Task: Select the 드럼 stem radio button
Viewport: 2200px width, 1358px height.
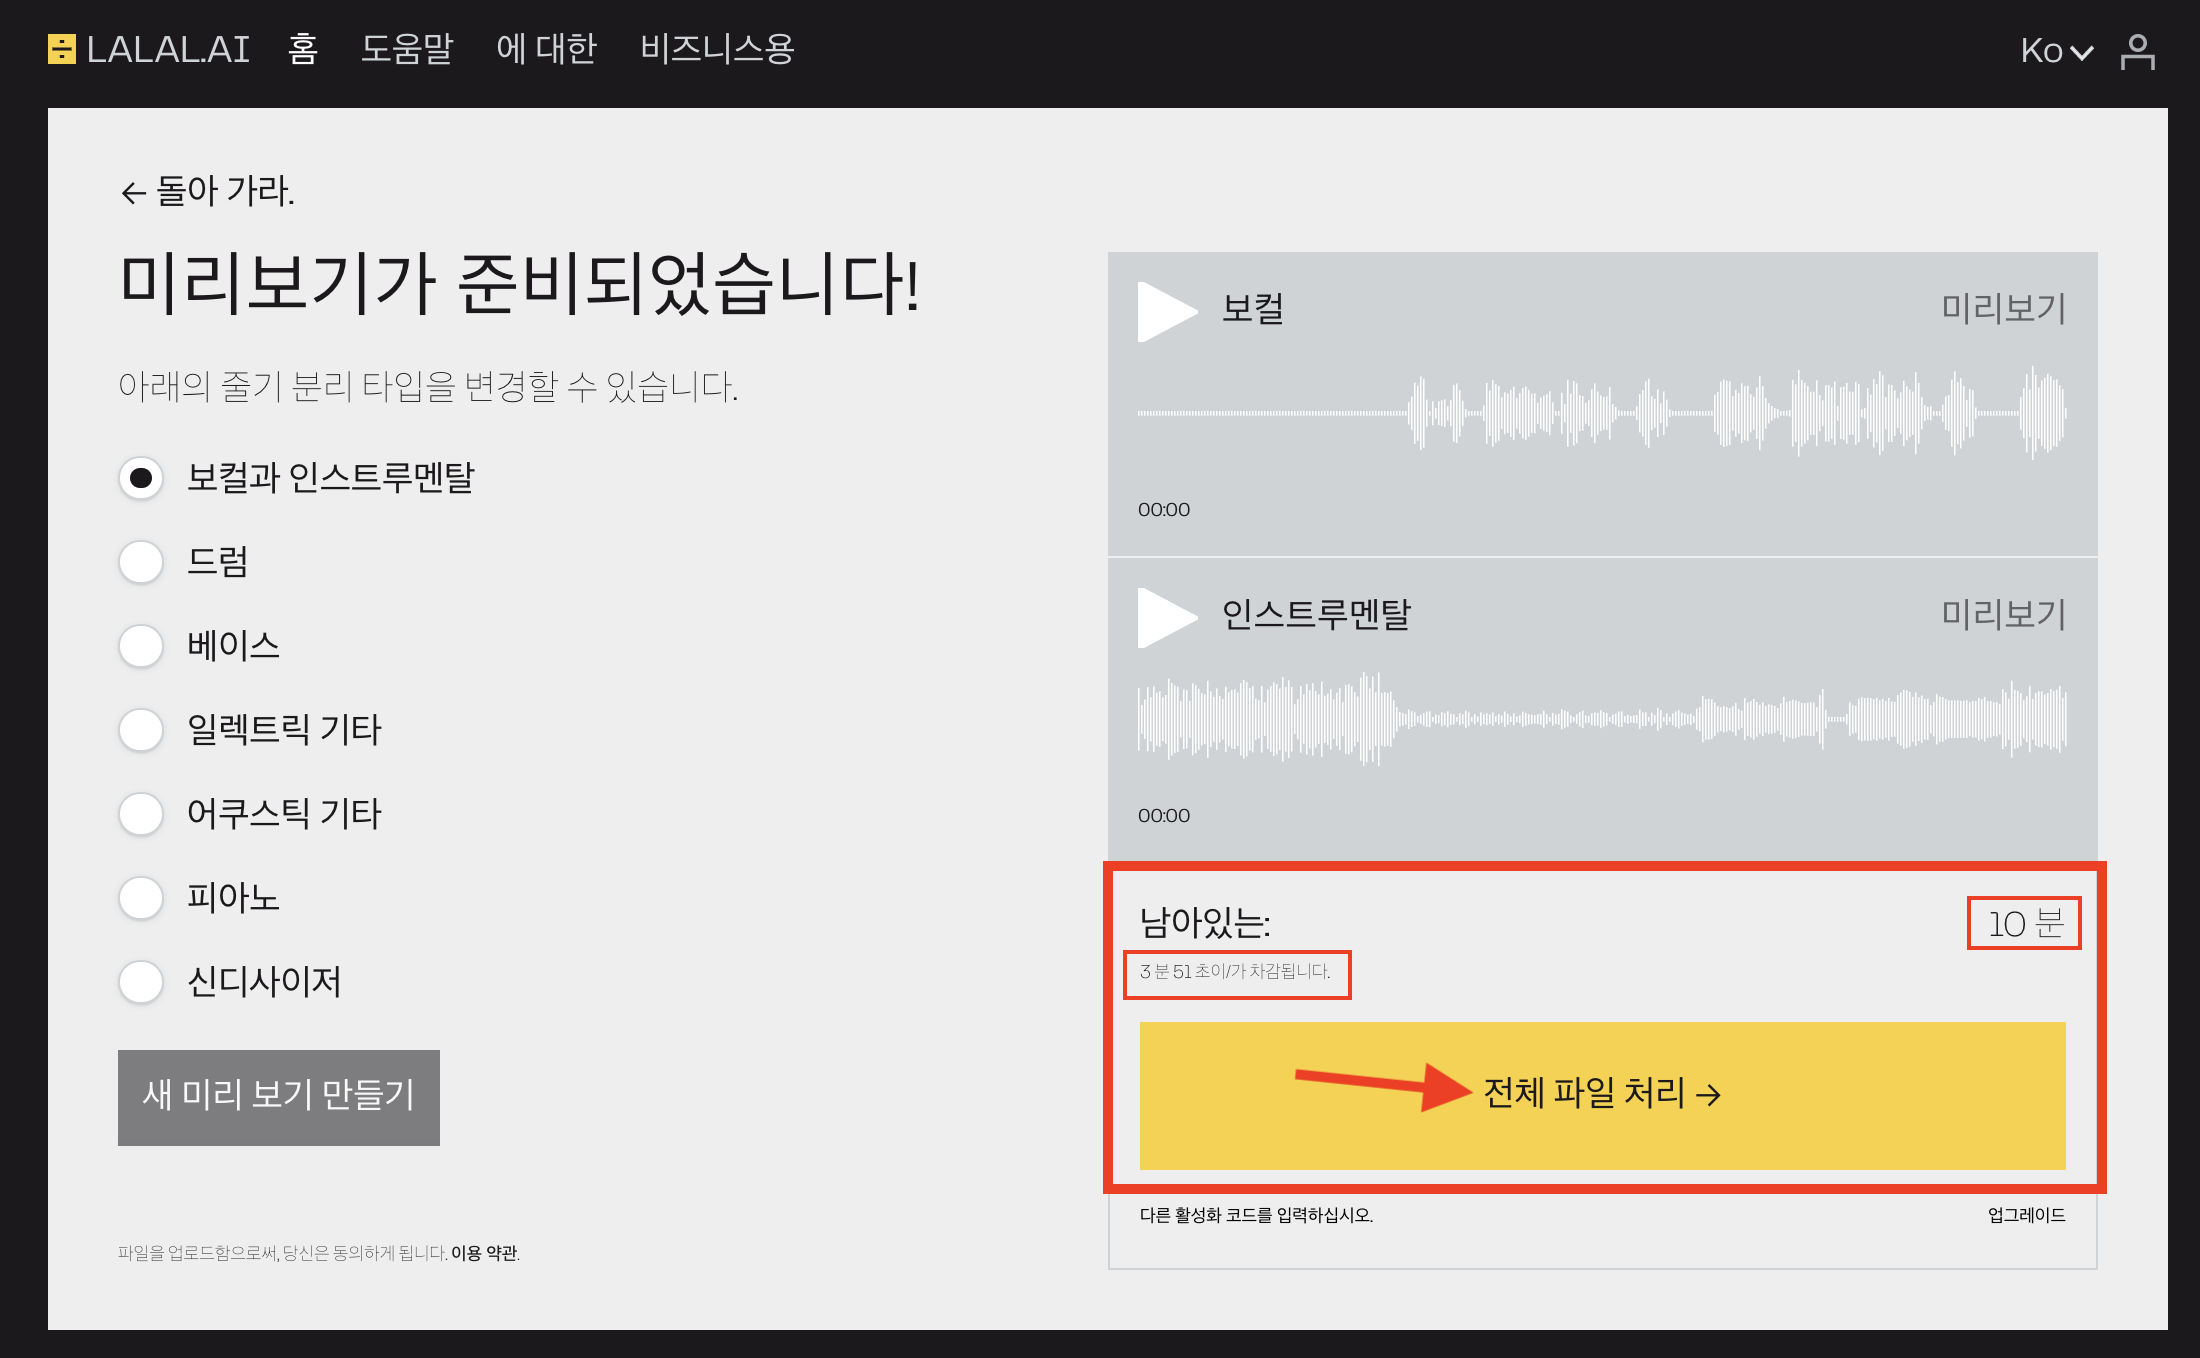Action: (141, 562)
